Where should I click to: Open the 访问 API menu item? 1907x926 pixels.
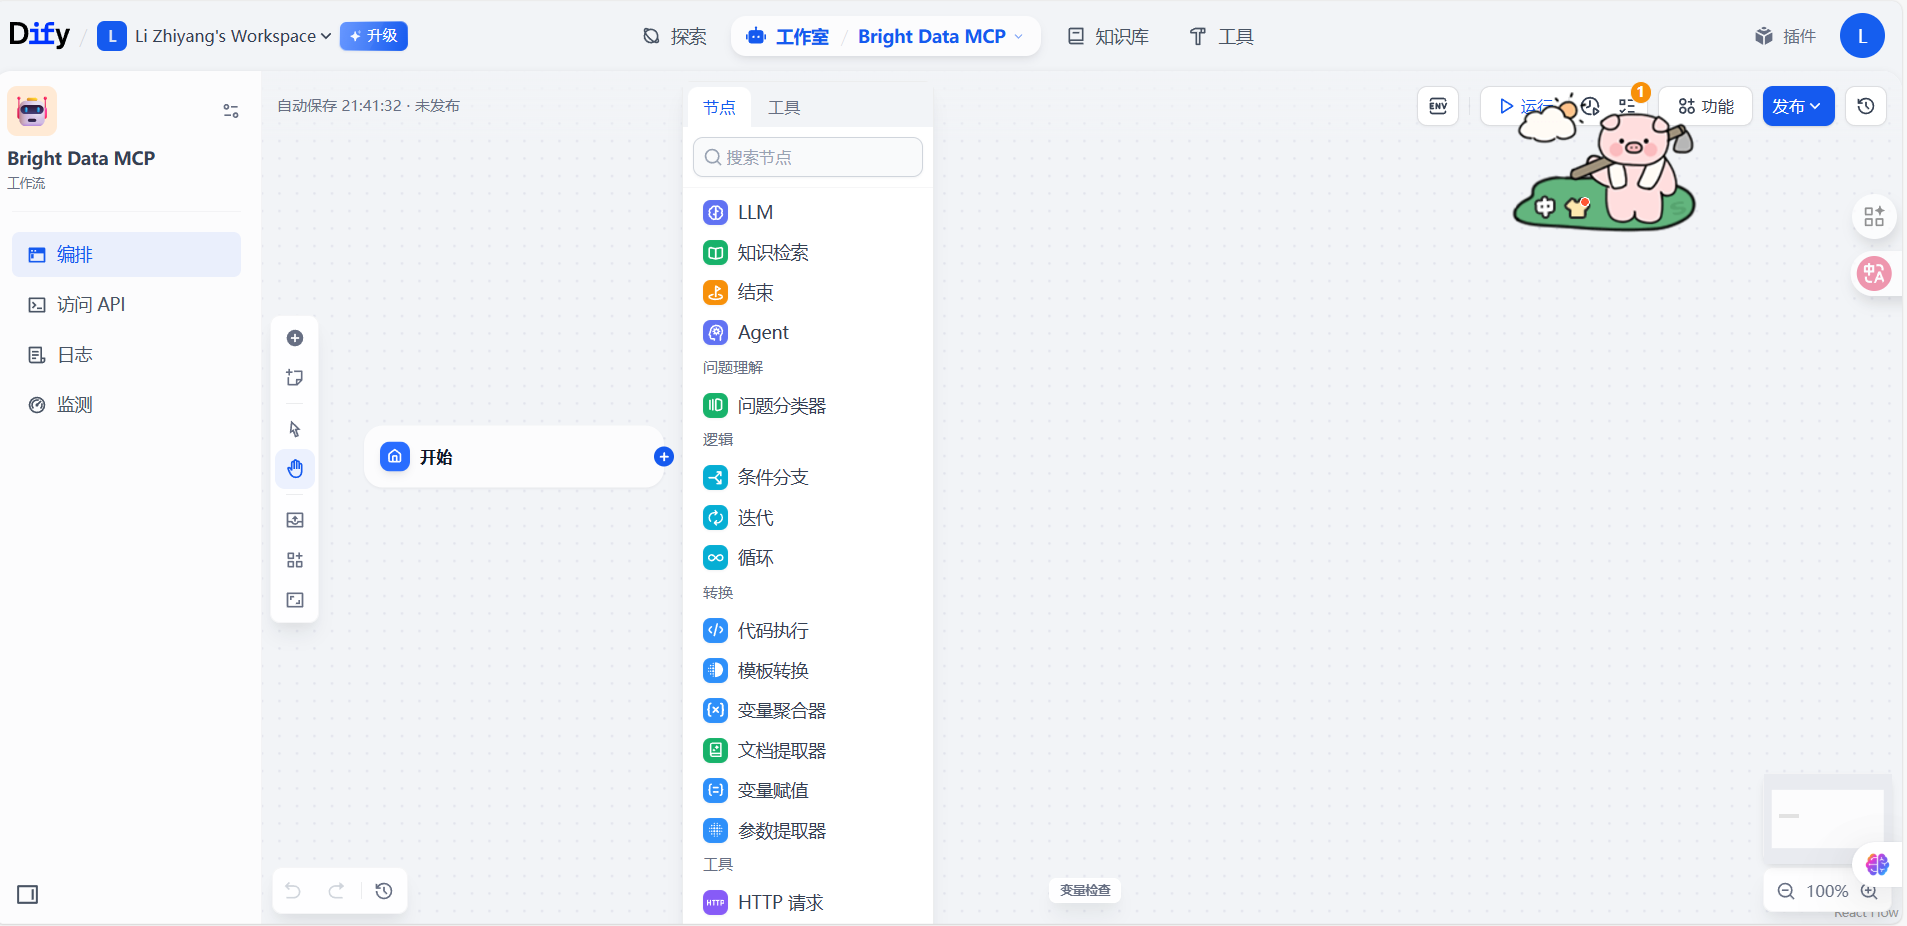pos(126,305)
